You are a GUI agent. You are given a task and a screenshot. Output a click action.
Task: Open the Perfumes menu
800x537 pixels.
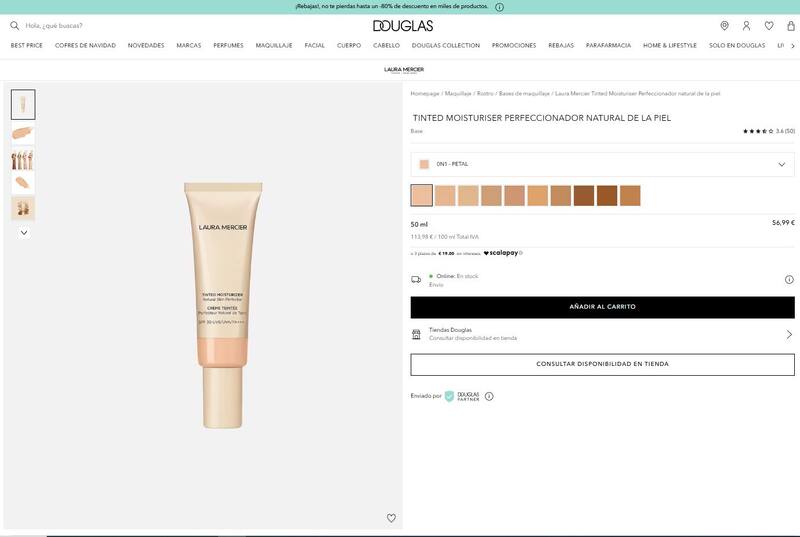(x=228, y=45)
